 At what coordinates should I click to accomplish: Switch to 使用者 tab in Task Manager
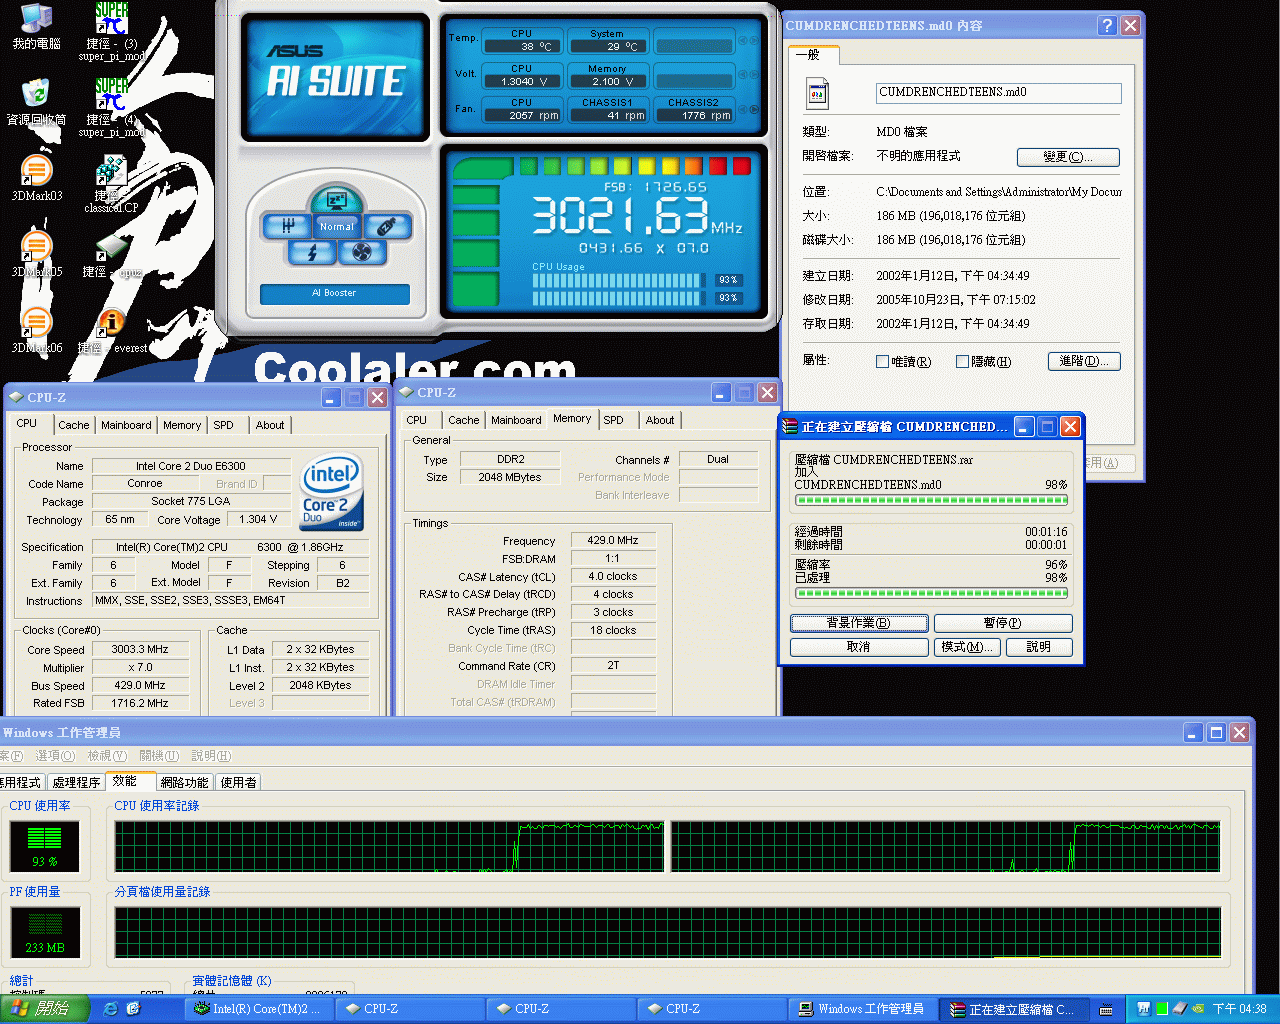238,782
